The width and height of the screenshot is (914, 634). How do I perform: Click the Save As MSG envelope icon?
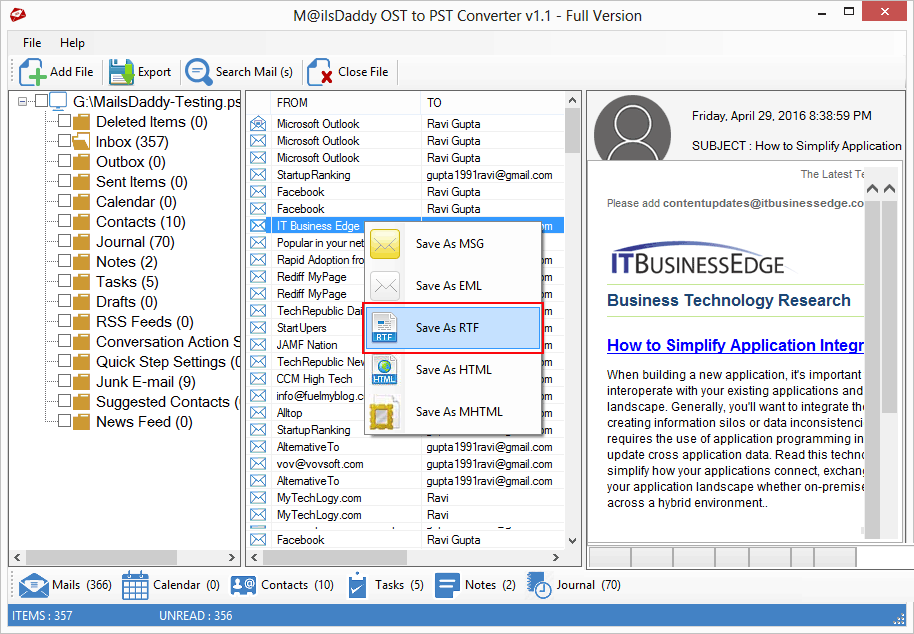385,244
